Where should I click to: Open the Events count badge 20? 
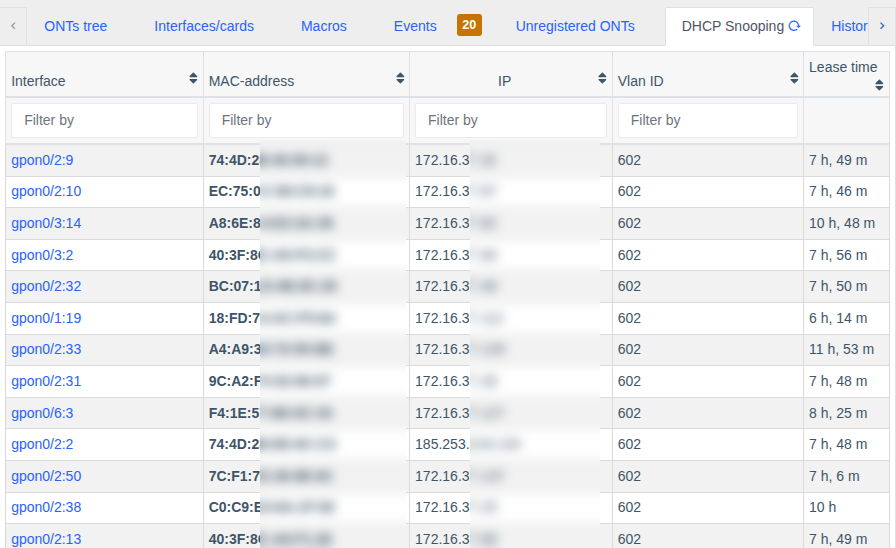coord(469,25)
